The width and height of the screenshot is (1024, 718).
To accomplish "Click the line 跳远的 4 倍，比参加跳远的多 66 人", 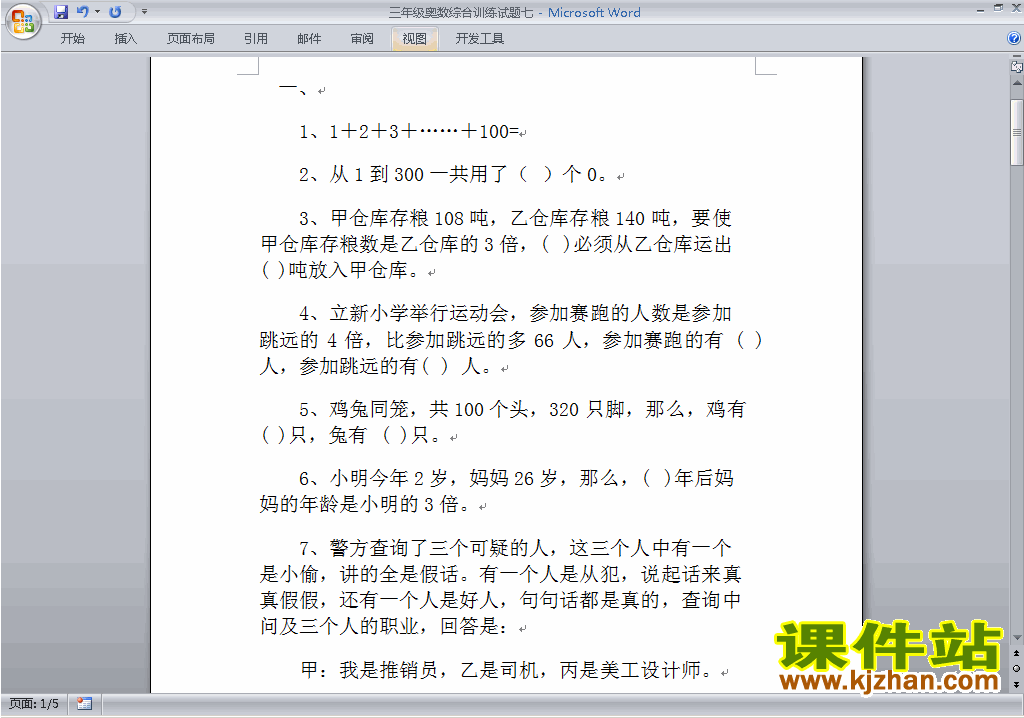I will 511,340.
